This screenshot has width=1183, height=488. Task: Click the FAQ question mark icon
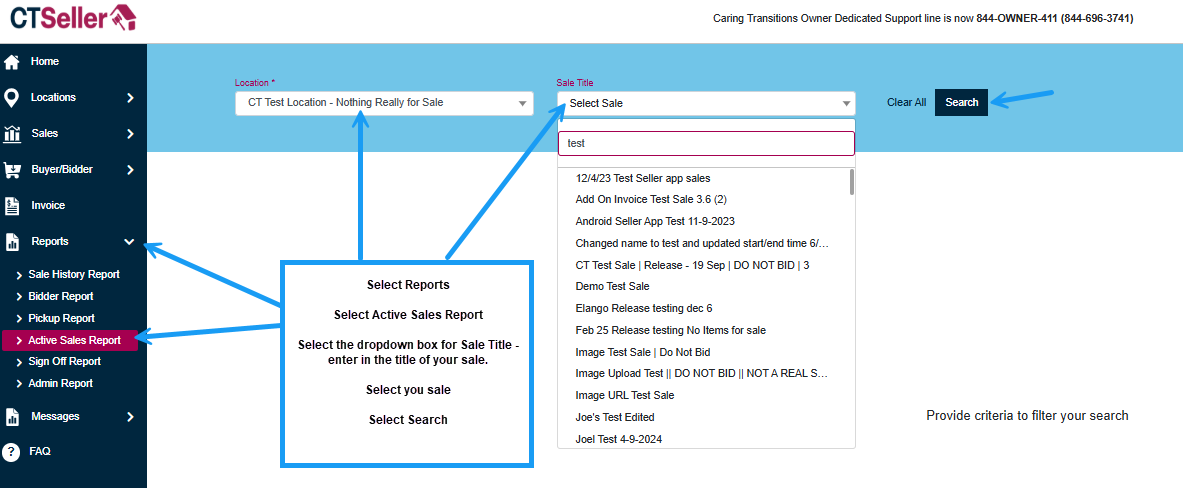click(x=11, y=452)
